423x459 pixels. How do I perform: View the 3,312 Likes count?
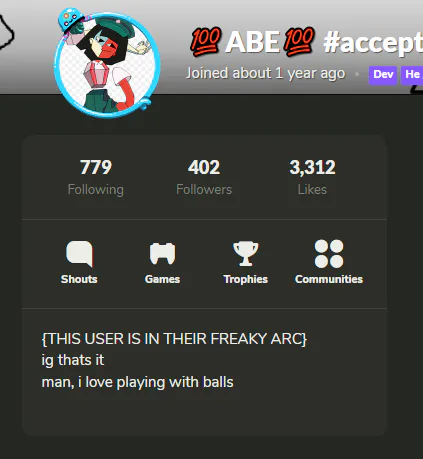click(x=312, y=177)
